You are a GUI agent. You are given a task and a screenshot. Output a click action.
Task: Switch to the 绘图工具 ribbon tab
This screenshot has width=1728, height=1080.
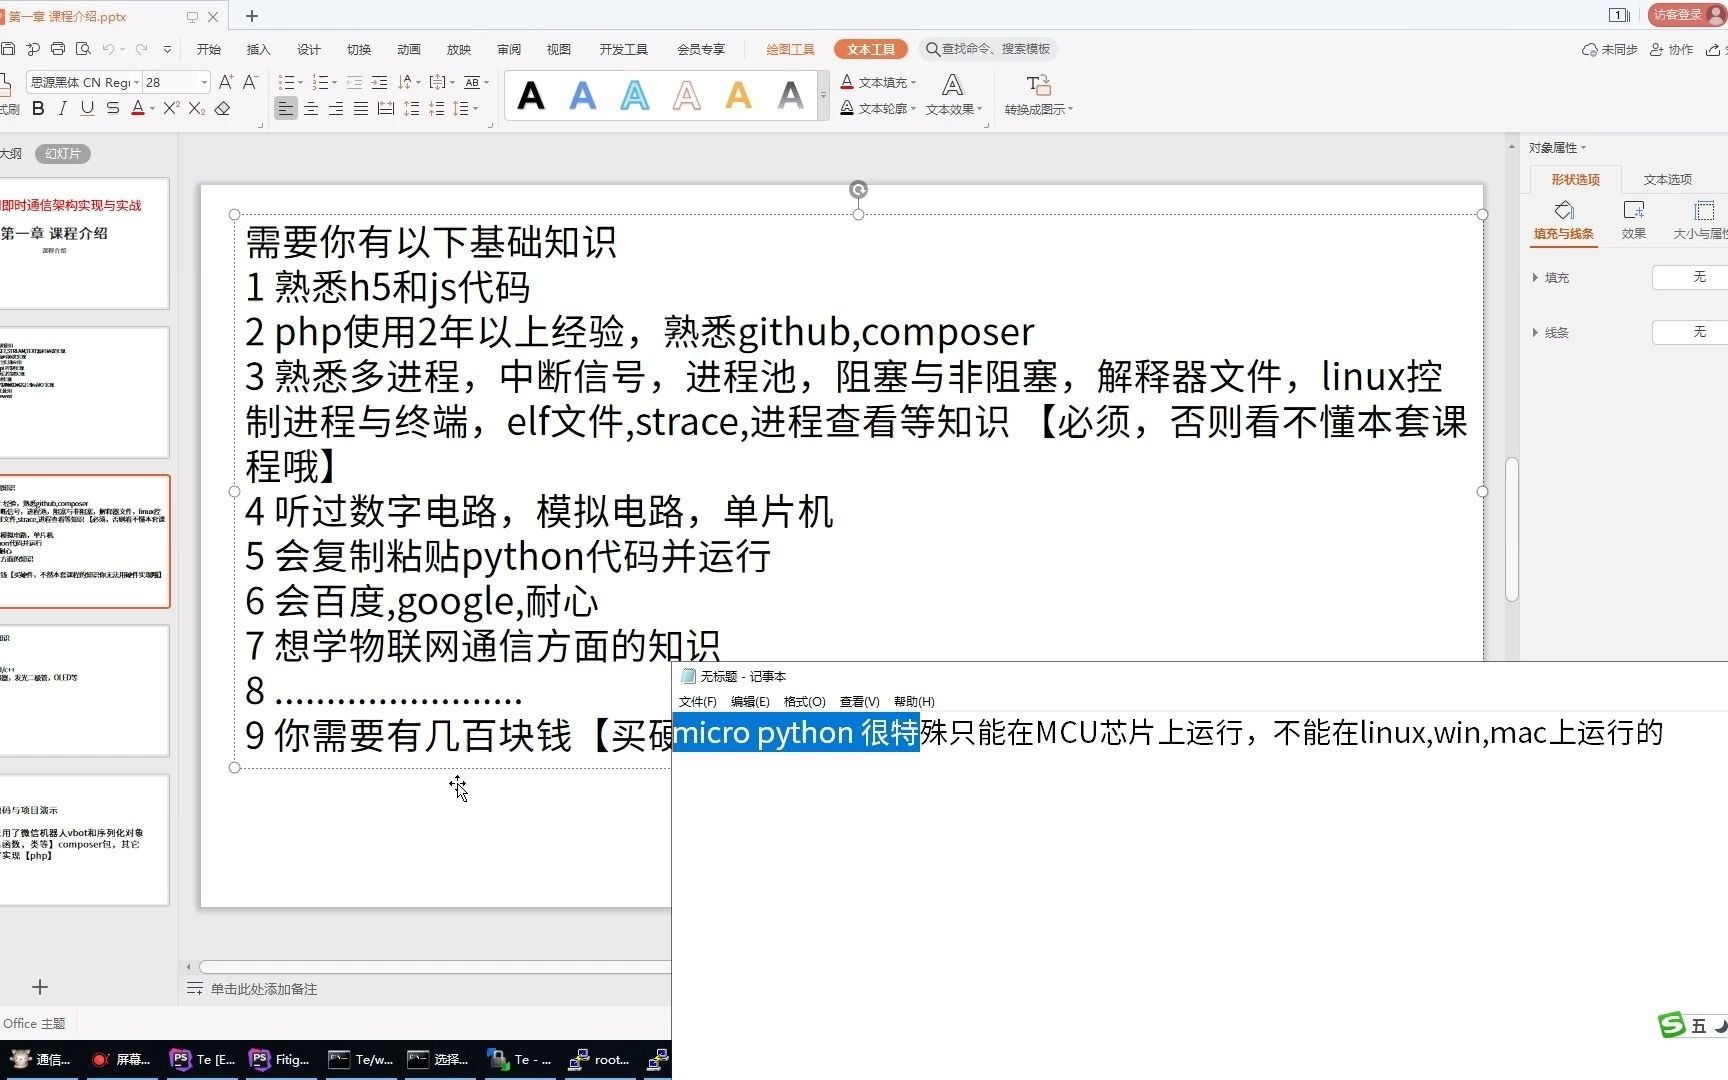tap(791, 49)
